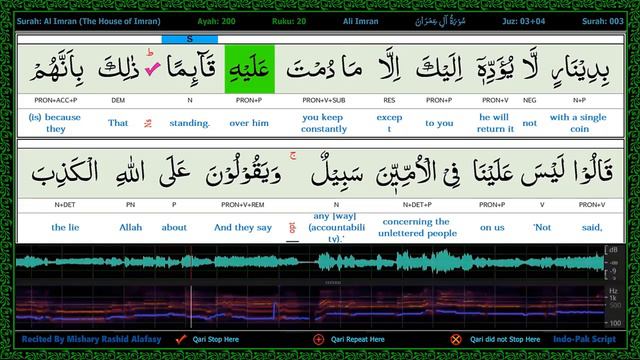This screenshot has height=360, width=640.
Task: Click the 'Juz: 03+04' header text
Action: tap(524, 21)
